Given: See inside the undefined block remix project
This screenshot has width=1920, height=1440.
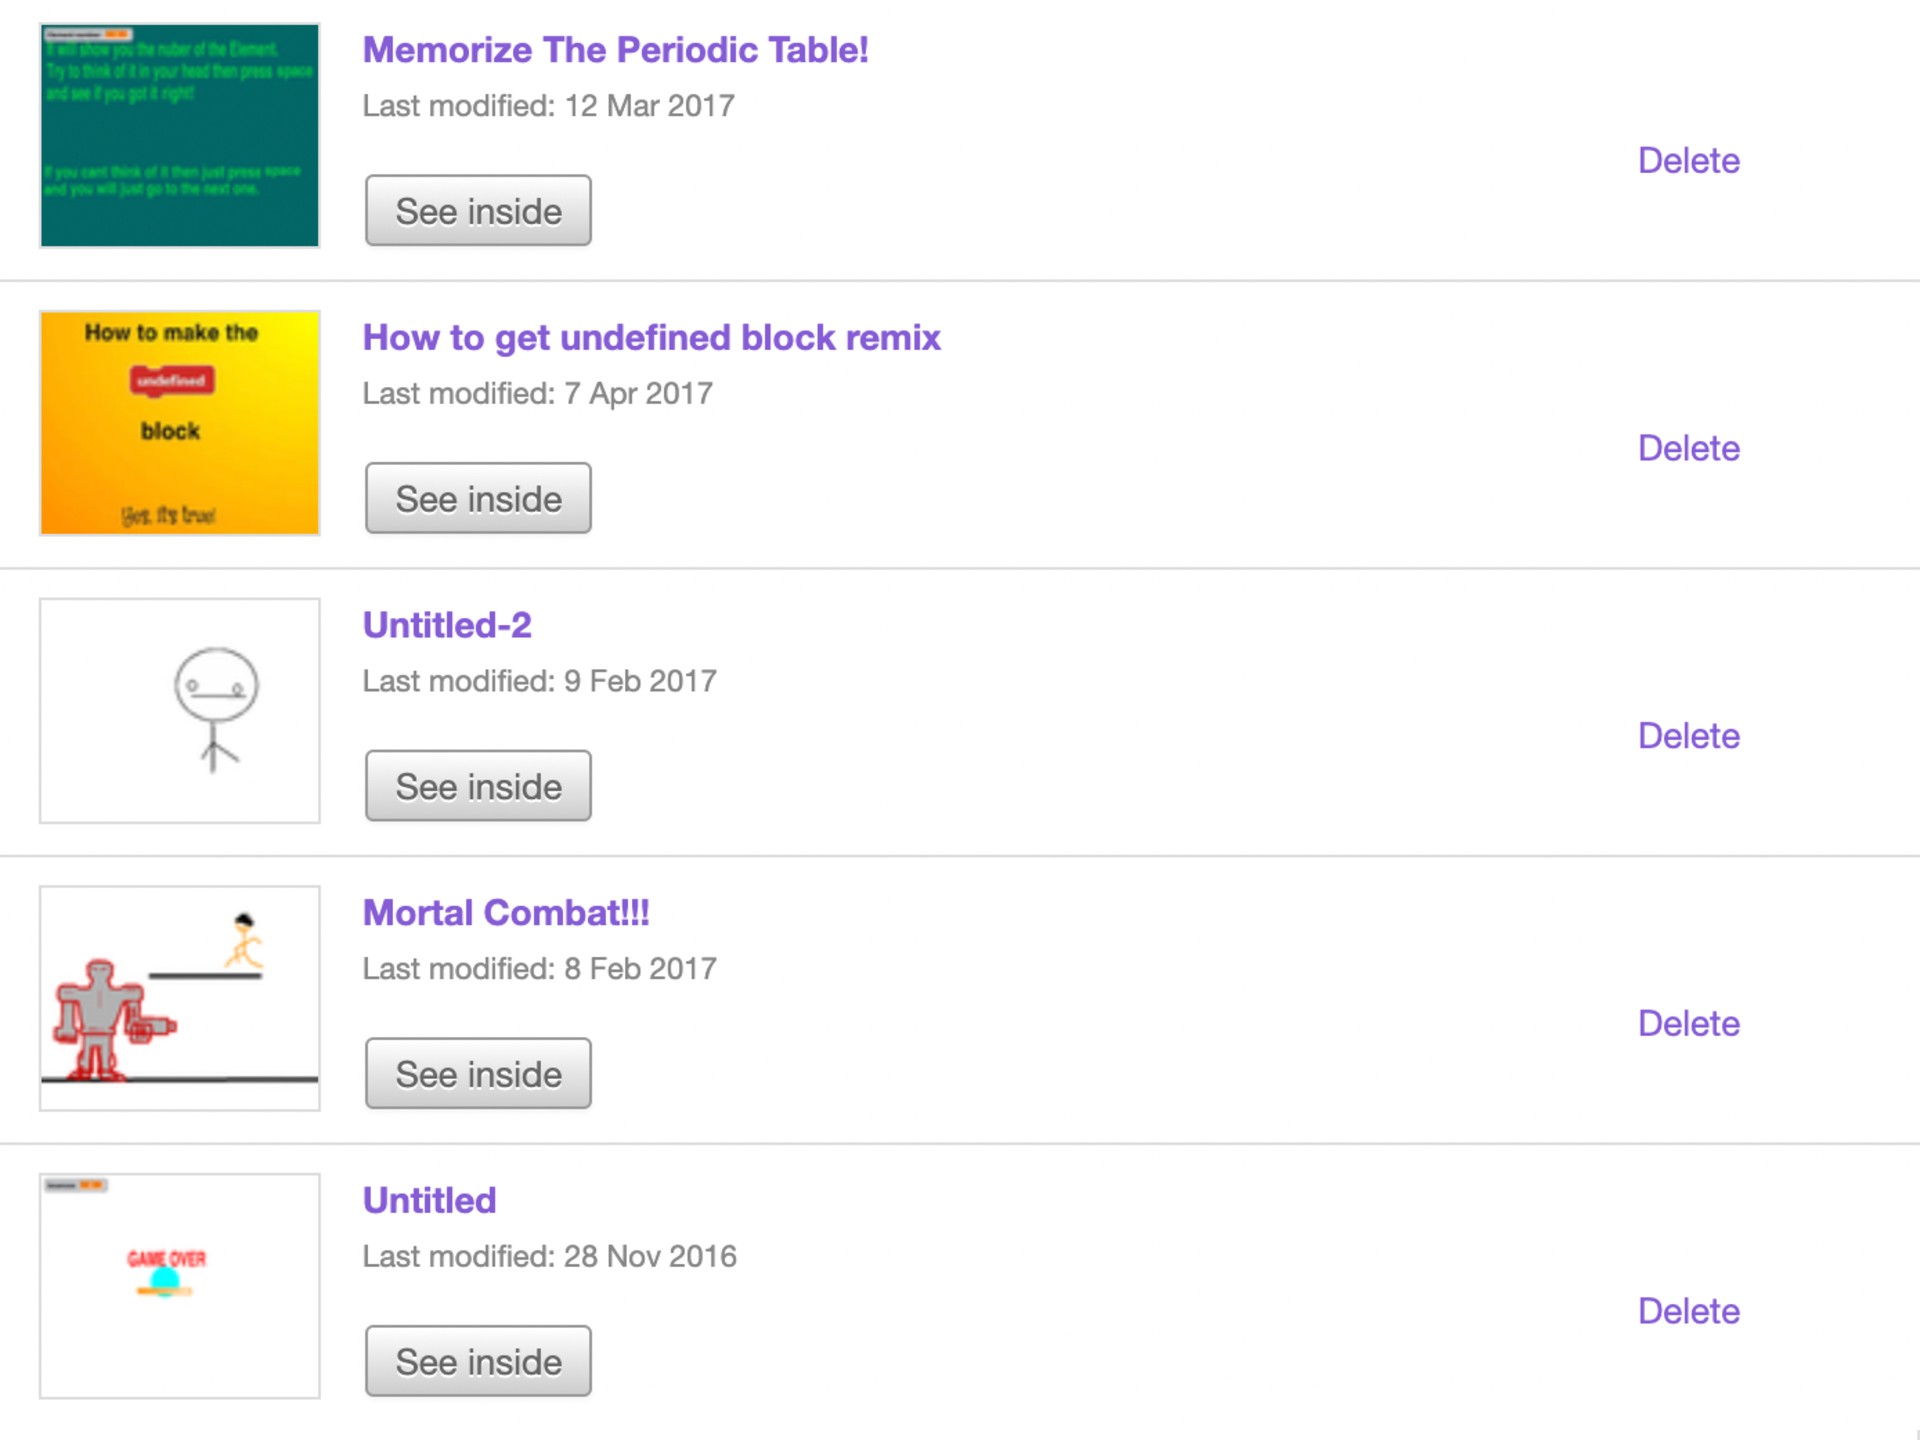Looking at the screenshot, I should click(x=477, y=498).
